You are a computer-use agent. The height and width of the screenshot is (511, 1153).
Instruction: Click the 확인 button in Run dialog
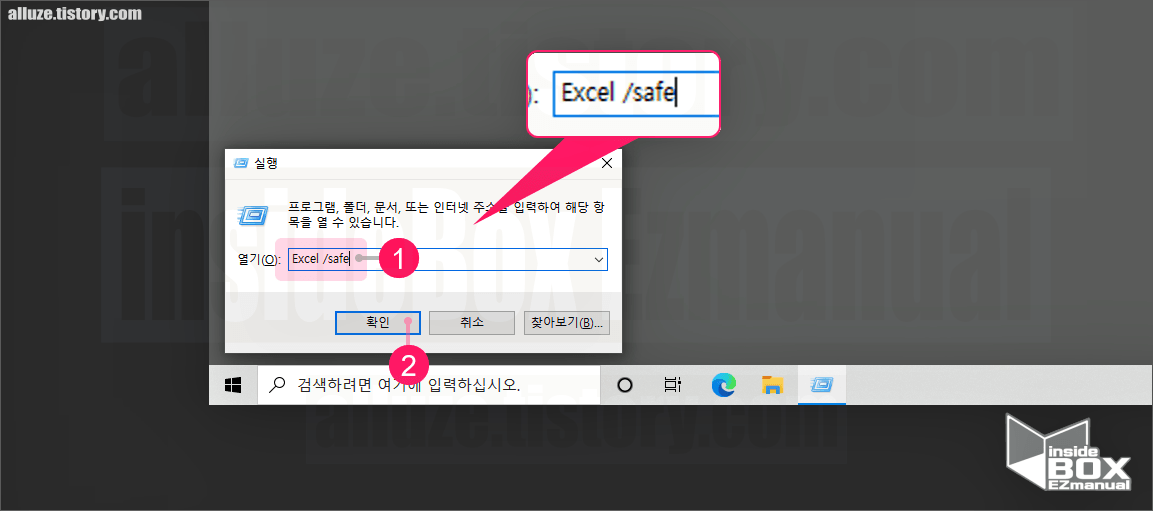tap(377, 322)
